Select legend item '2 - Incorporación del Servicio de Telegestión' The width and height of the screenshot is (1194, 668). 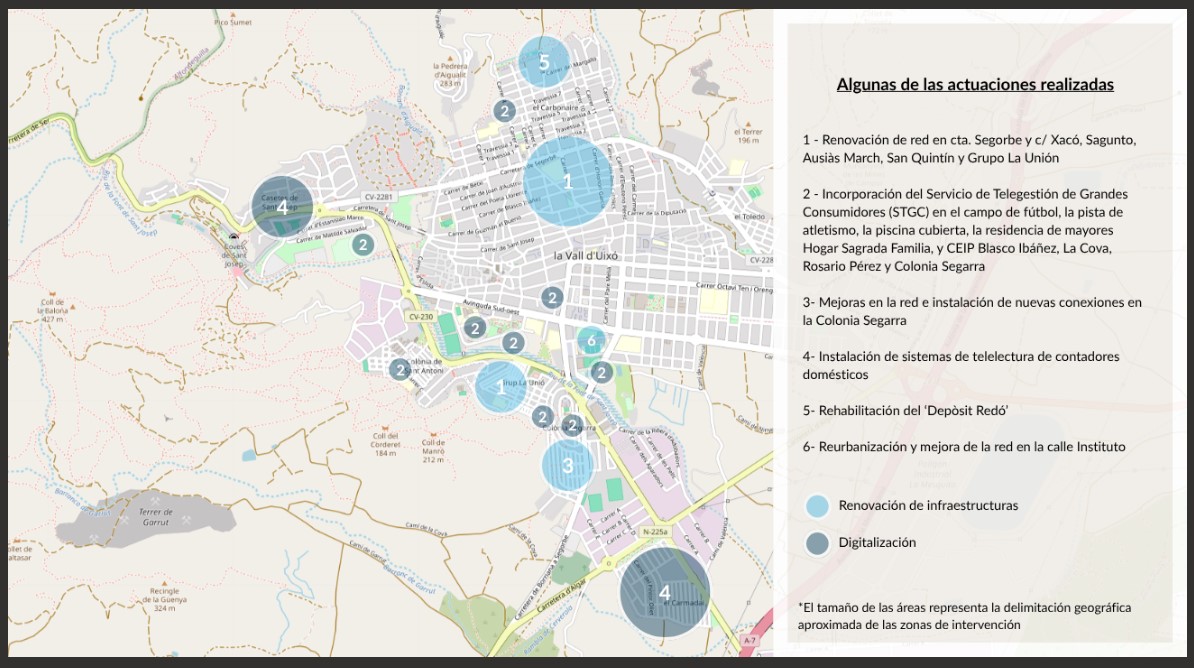[965, 230]
